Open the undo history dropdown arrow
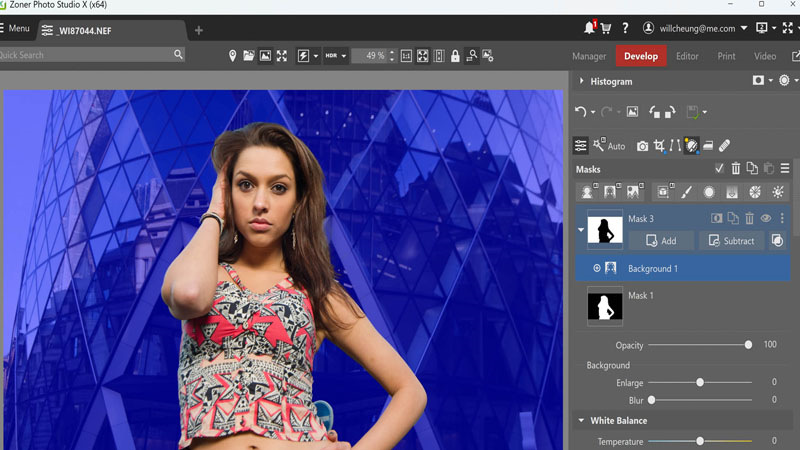The image size is (800, 450). point(593,112)
